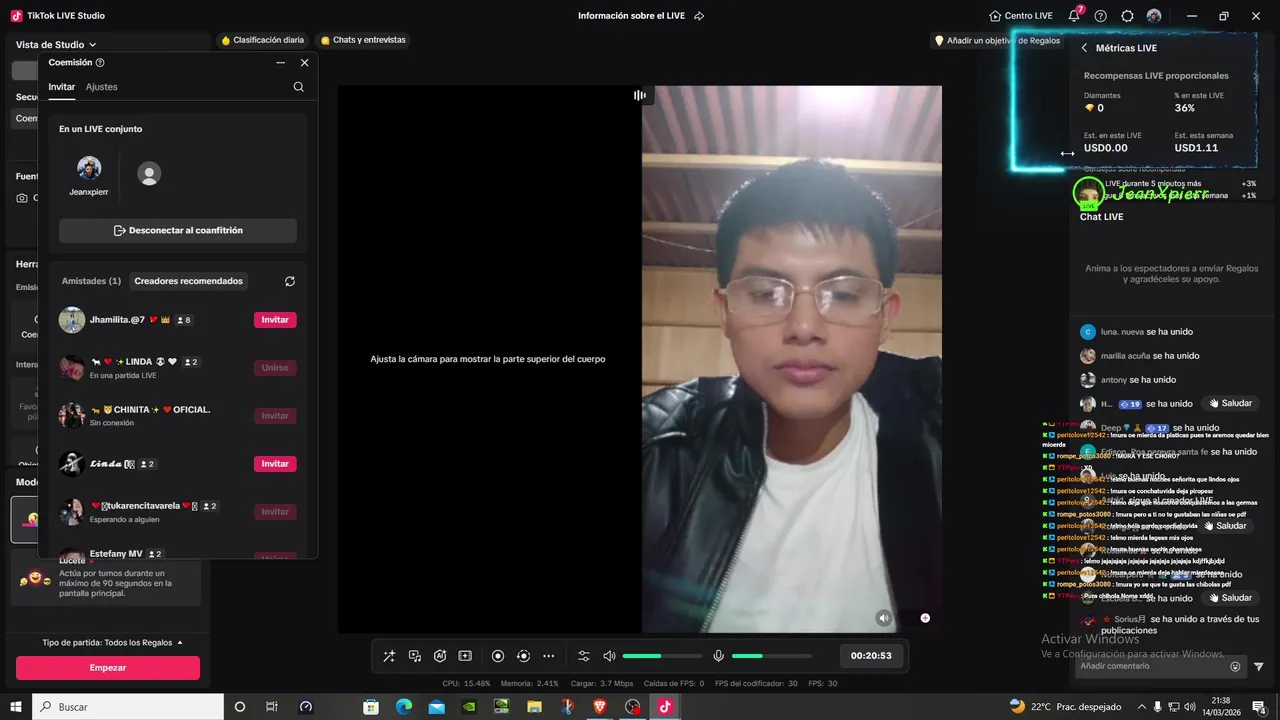Open the three-dots more options
This screenshot has width=1280, height=720.
click(x=548, y=656)
